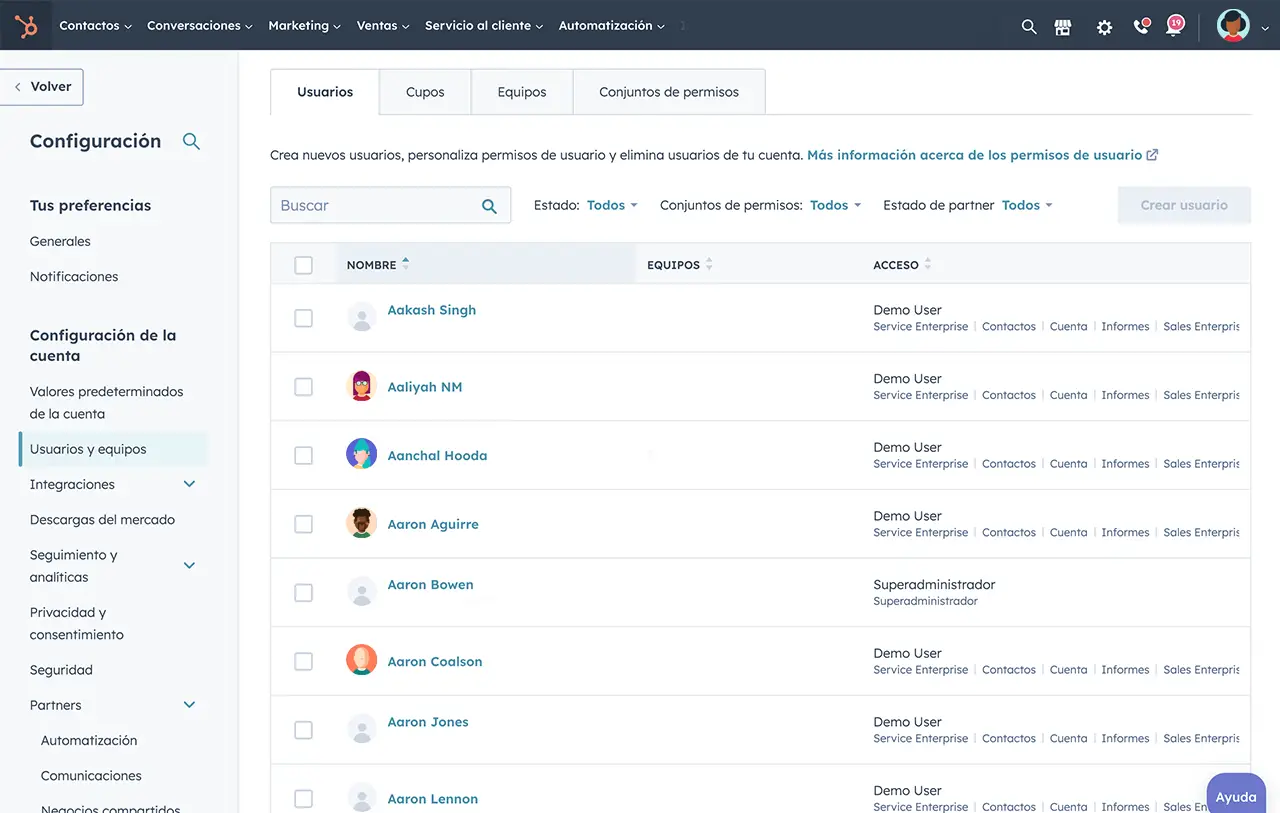Open Aaron Bowen's user profile link

pos(430,585)
